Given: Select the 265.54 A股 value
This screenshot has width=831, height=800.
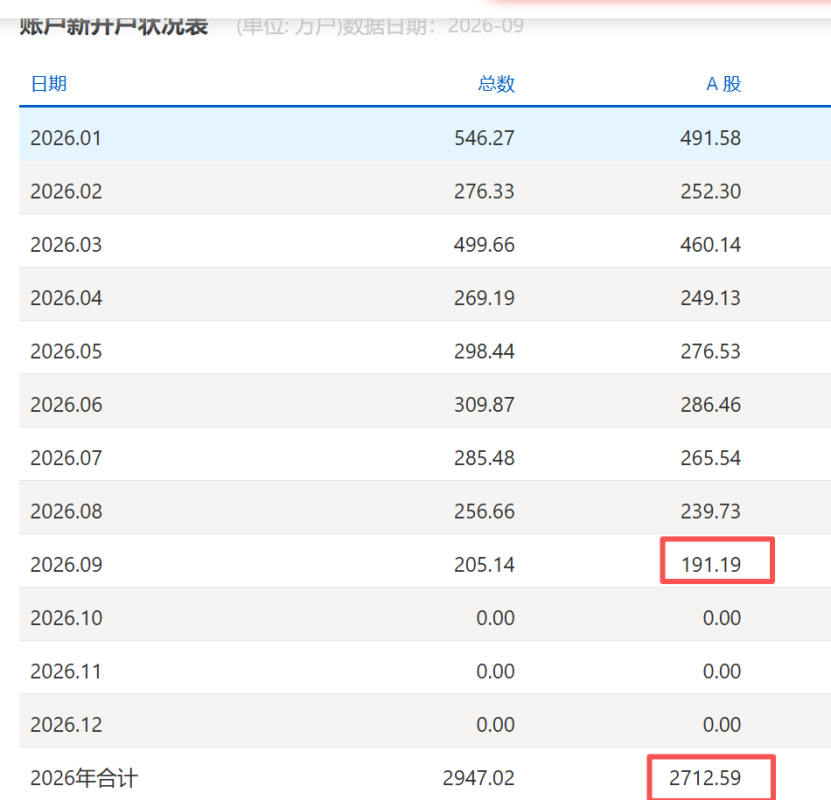Looking at the screenshot, I should pyautogui.click(x=711, y=458).
